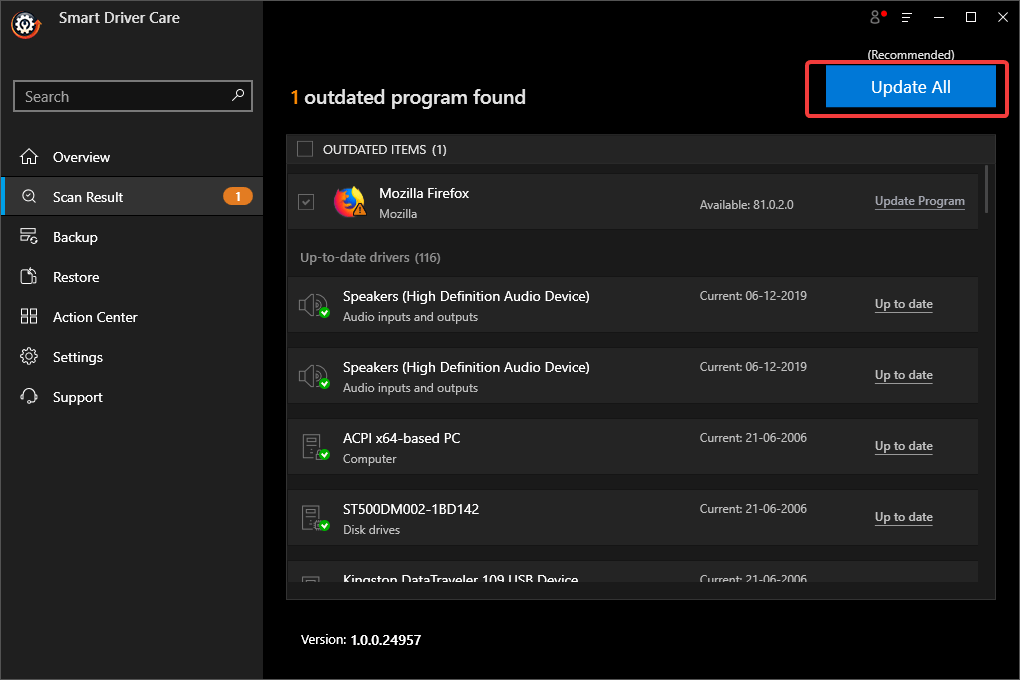The width and height of the screenshot is (1020, 680).
Task: Click Update Program for Mozilla Firefox
Action: (x=919, y=200)
